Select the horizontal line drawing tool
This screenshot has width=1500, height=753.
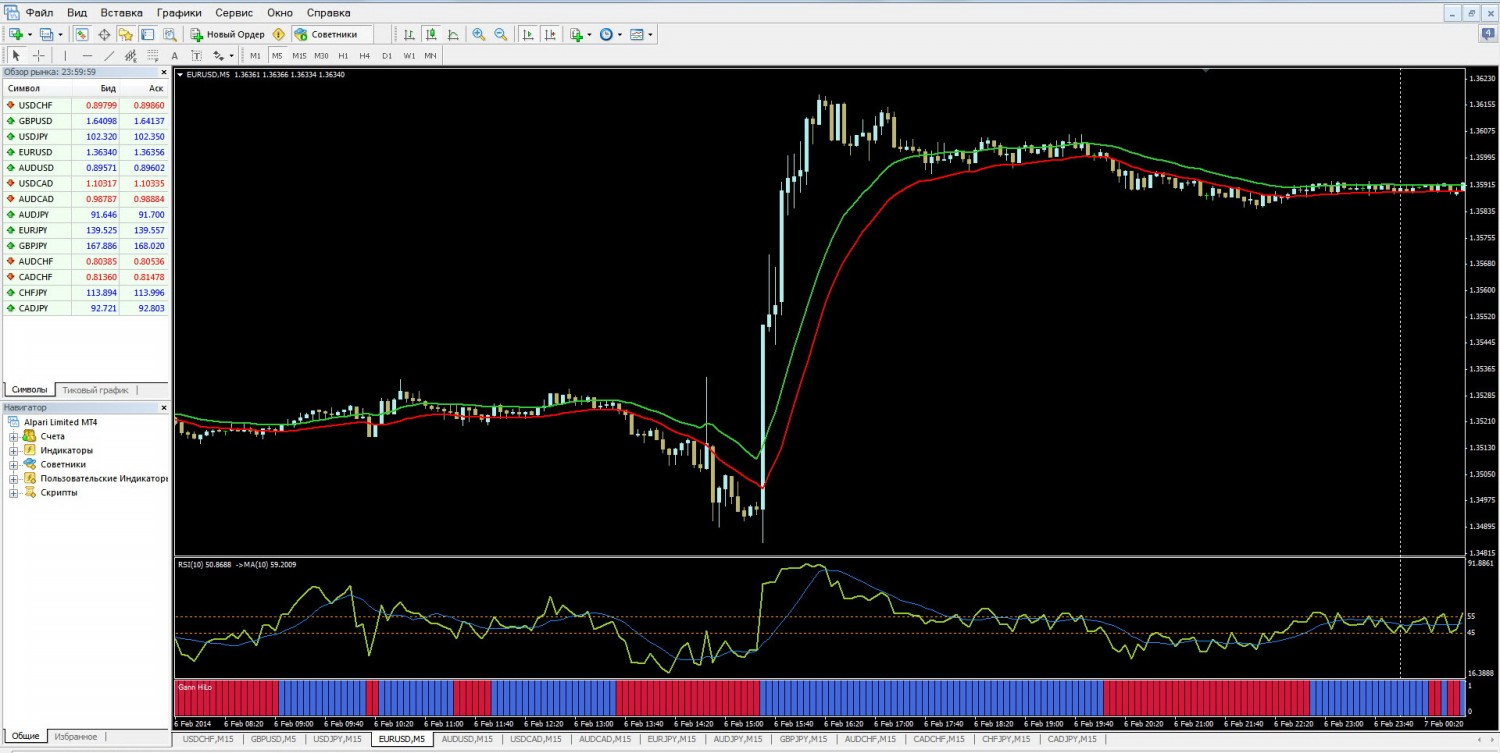click(x=87, y=55)
